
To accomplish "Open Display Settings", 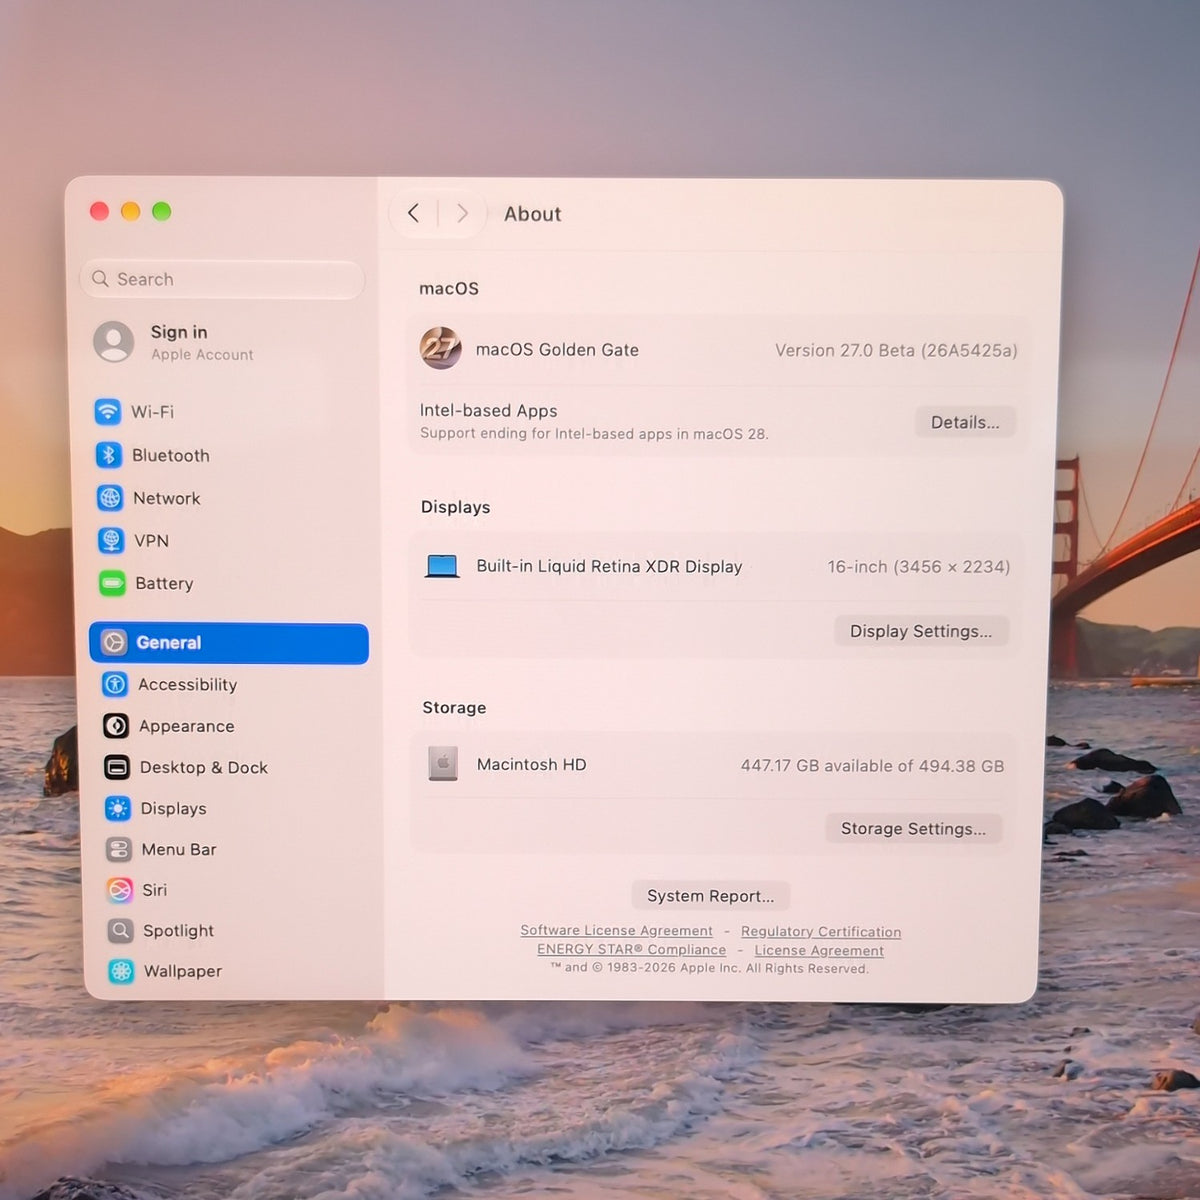I will 921,631.
